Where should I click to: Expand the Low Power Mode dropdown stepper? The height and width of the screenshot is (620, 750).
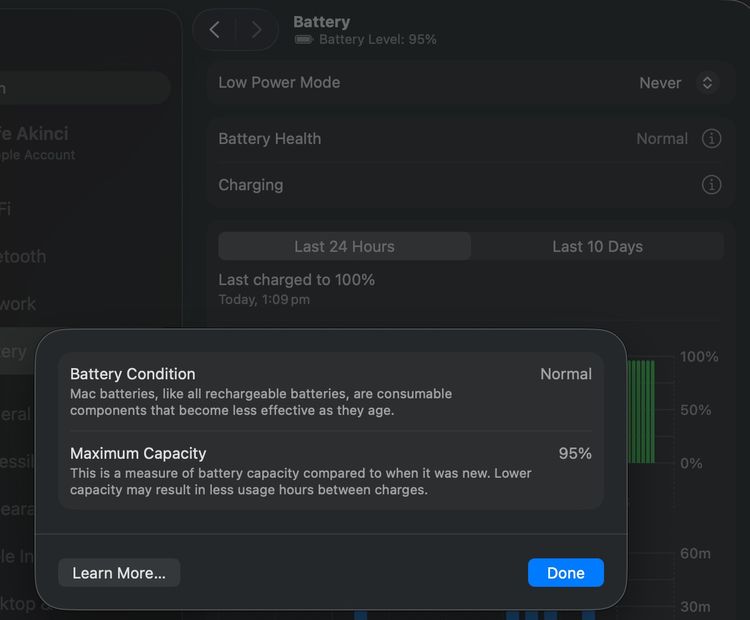(x=707, y=83)
